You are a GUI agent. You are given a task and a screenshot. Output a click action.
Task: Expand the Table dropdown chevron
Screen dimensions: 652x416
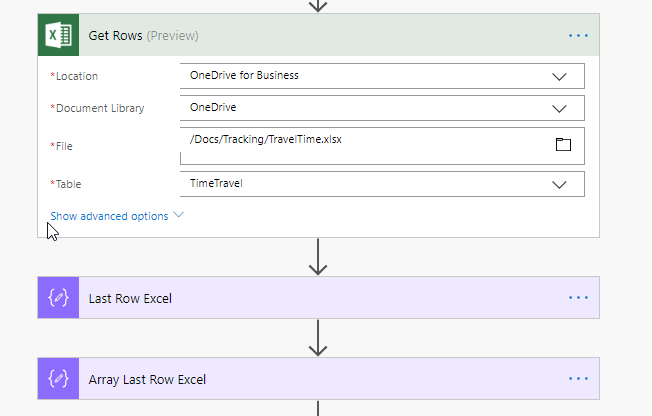pos(559,184)
